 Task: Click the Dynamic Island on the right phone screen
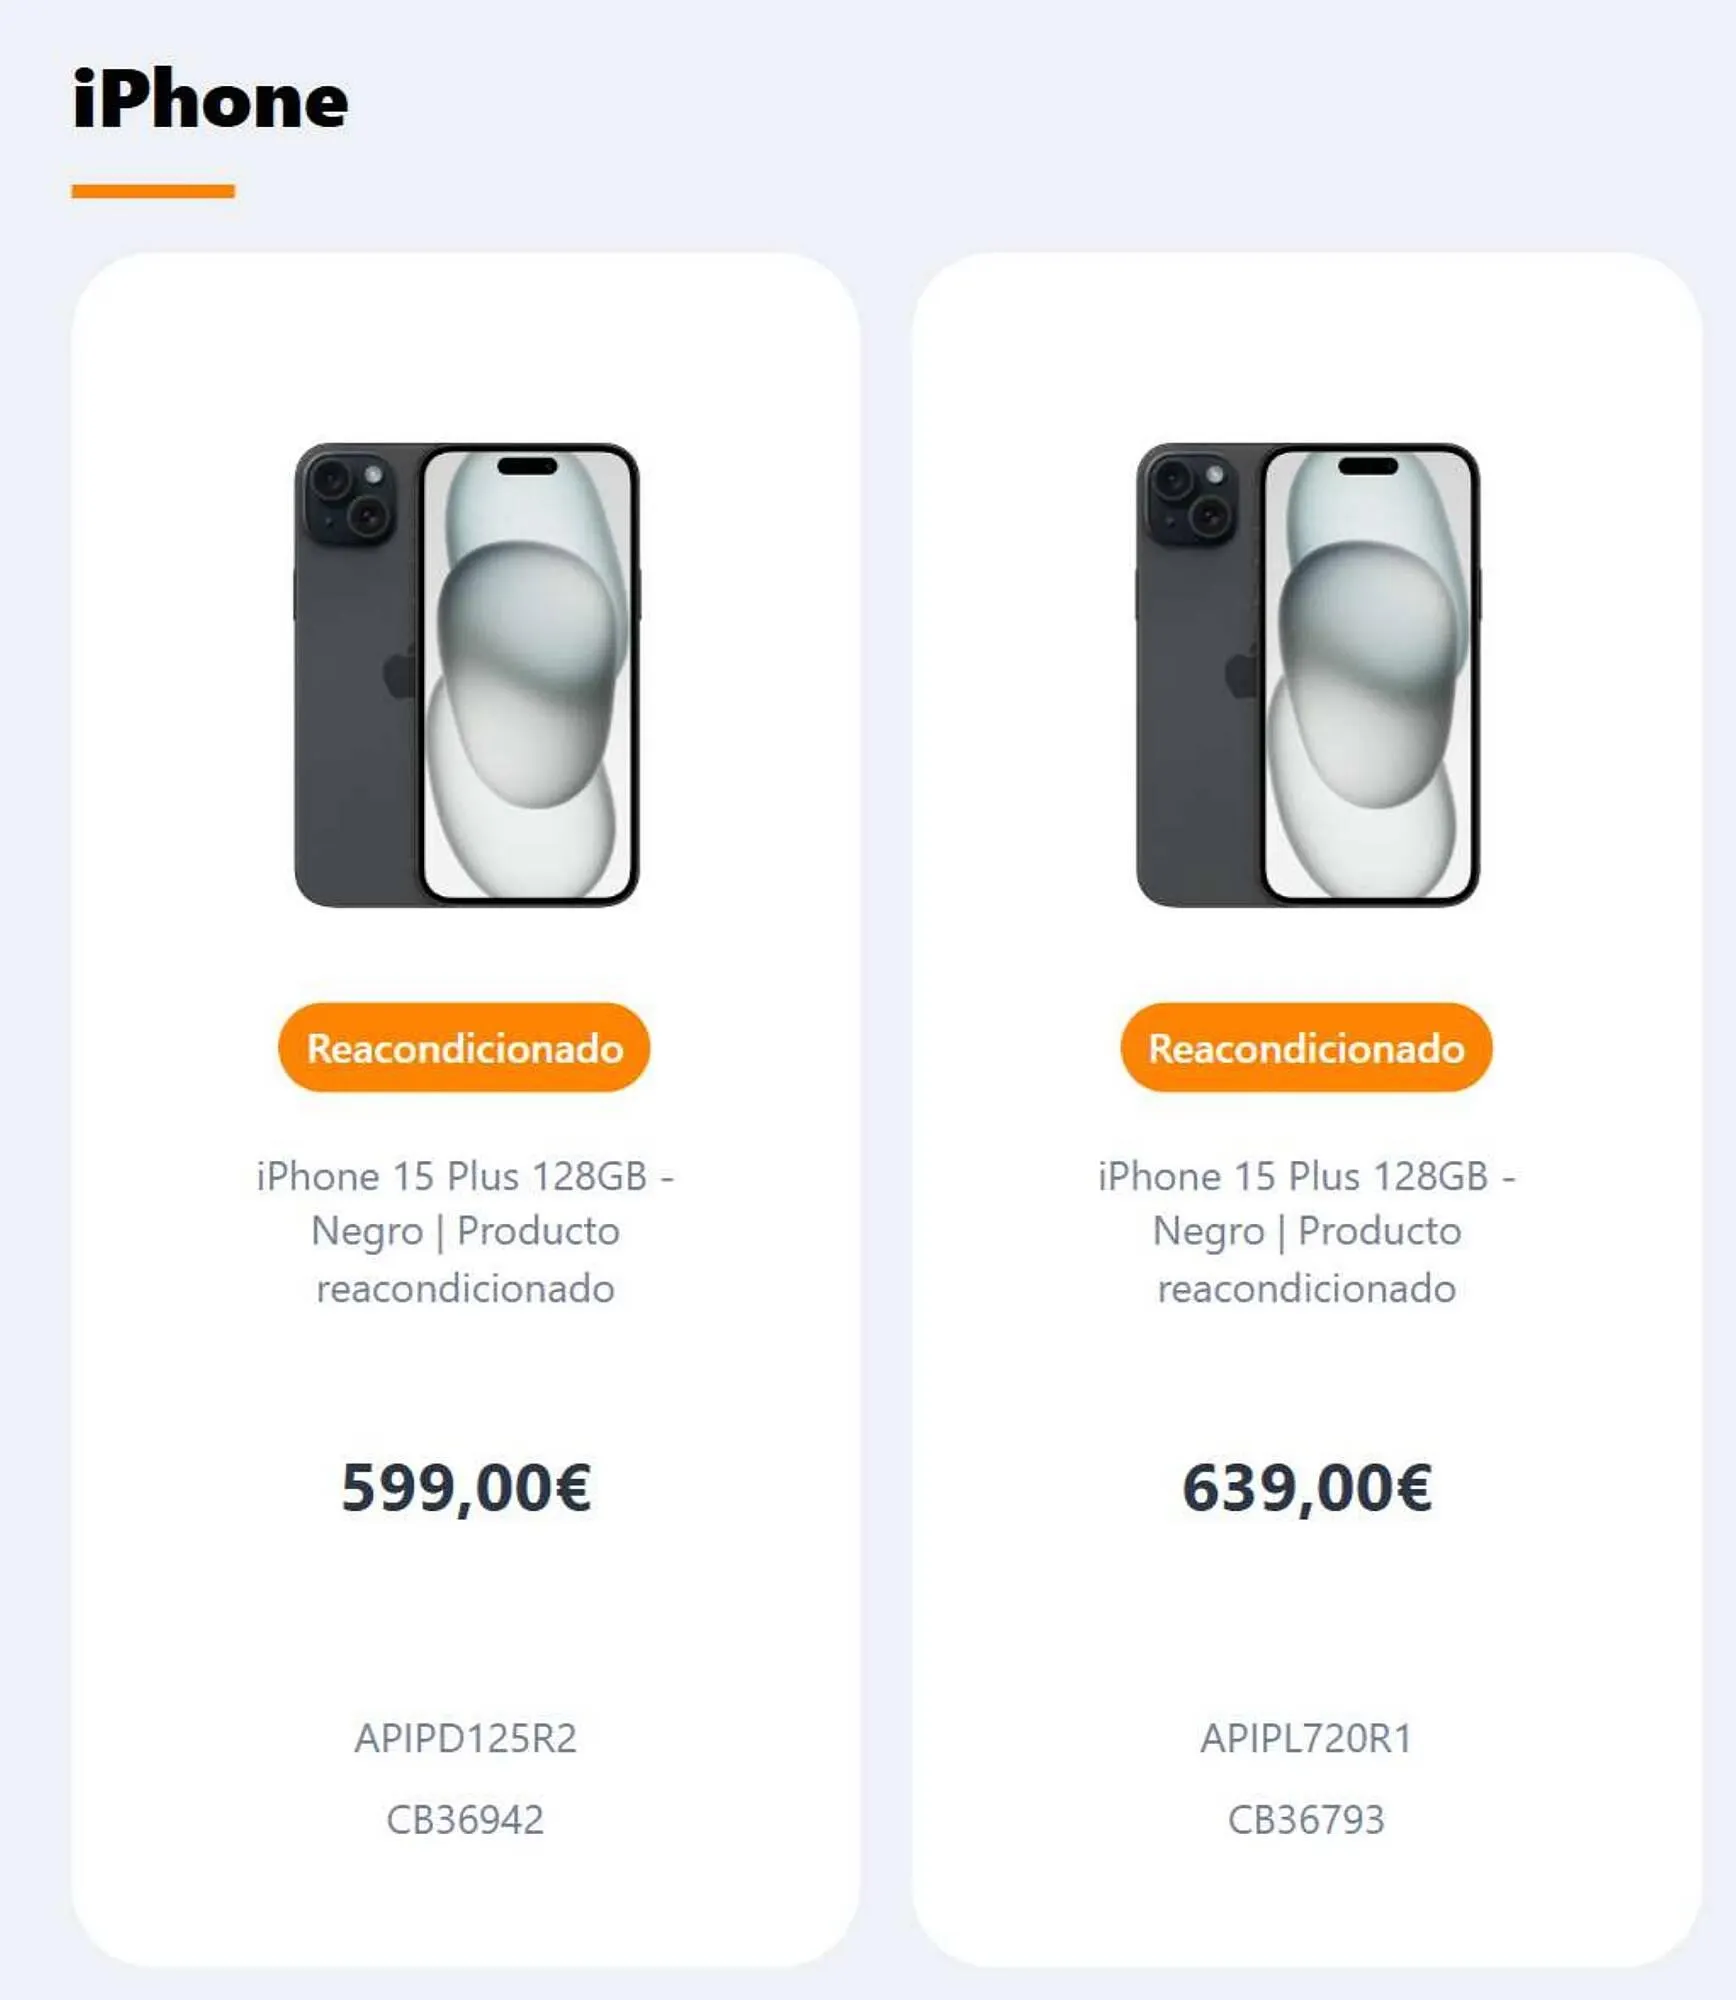[x=1368, y=466]
